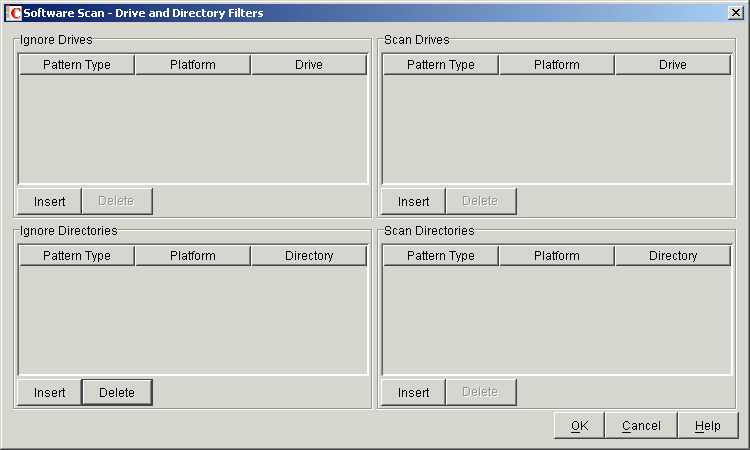This screenshot has width=750, height=450.
Task: Close the Drive and Directory Filters dialog
Action: point(735,13)
